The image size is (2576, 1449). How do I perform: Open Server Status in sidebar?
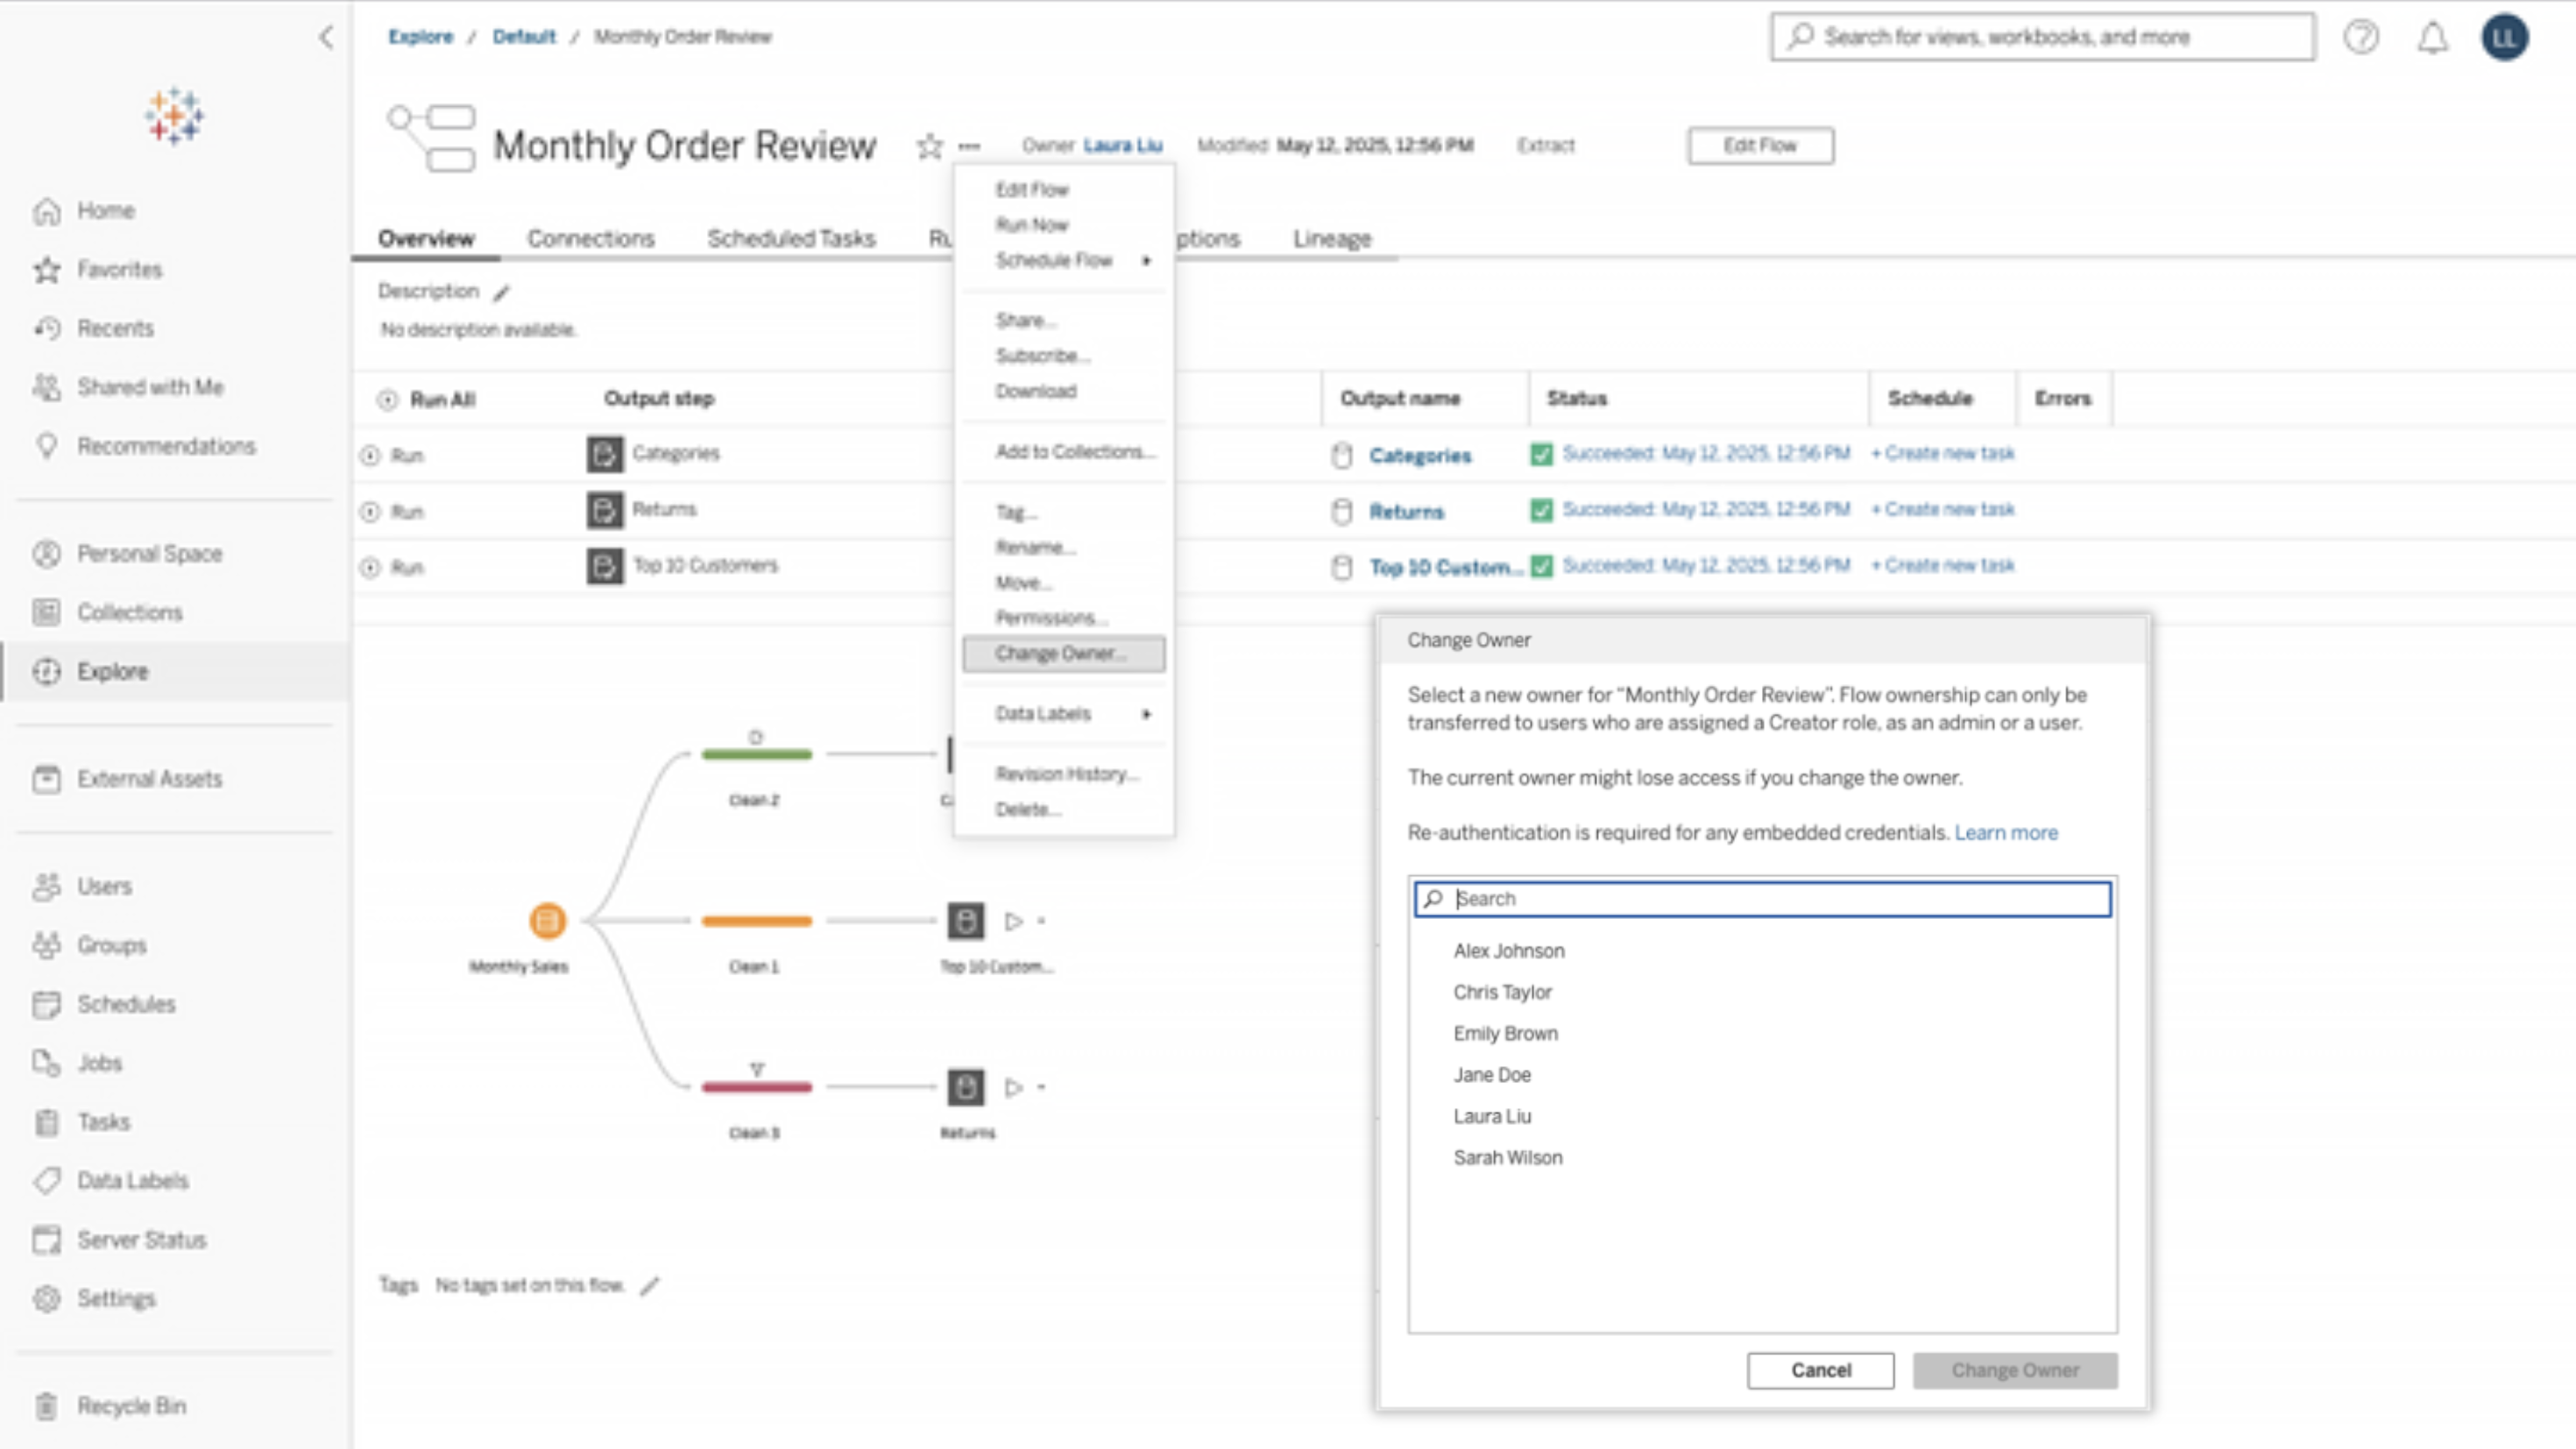[141, 1239]
